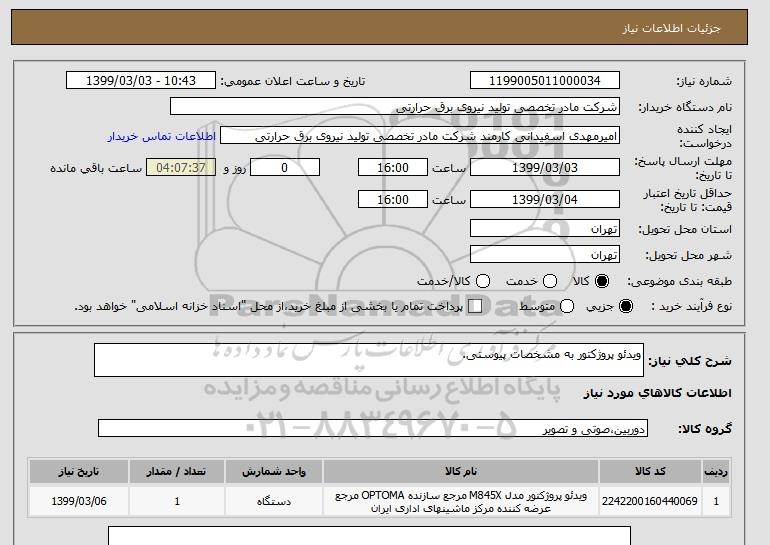Select the کالا radio button

tap(602, 281)
